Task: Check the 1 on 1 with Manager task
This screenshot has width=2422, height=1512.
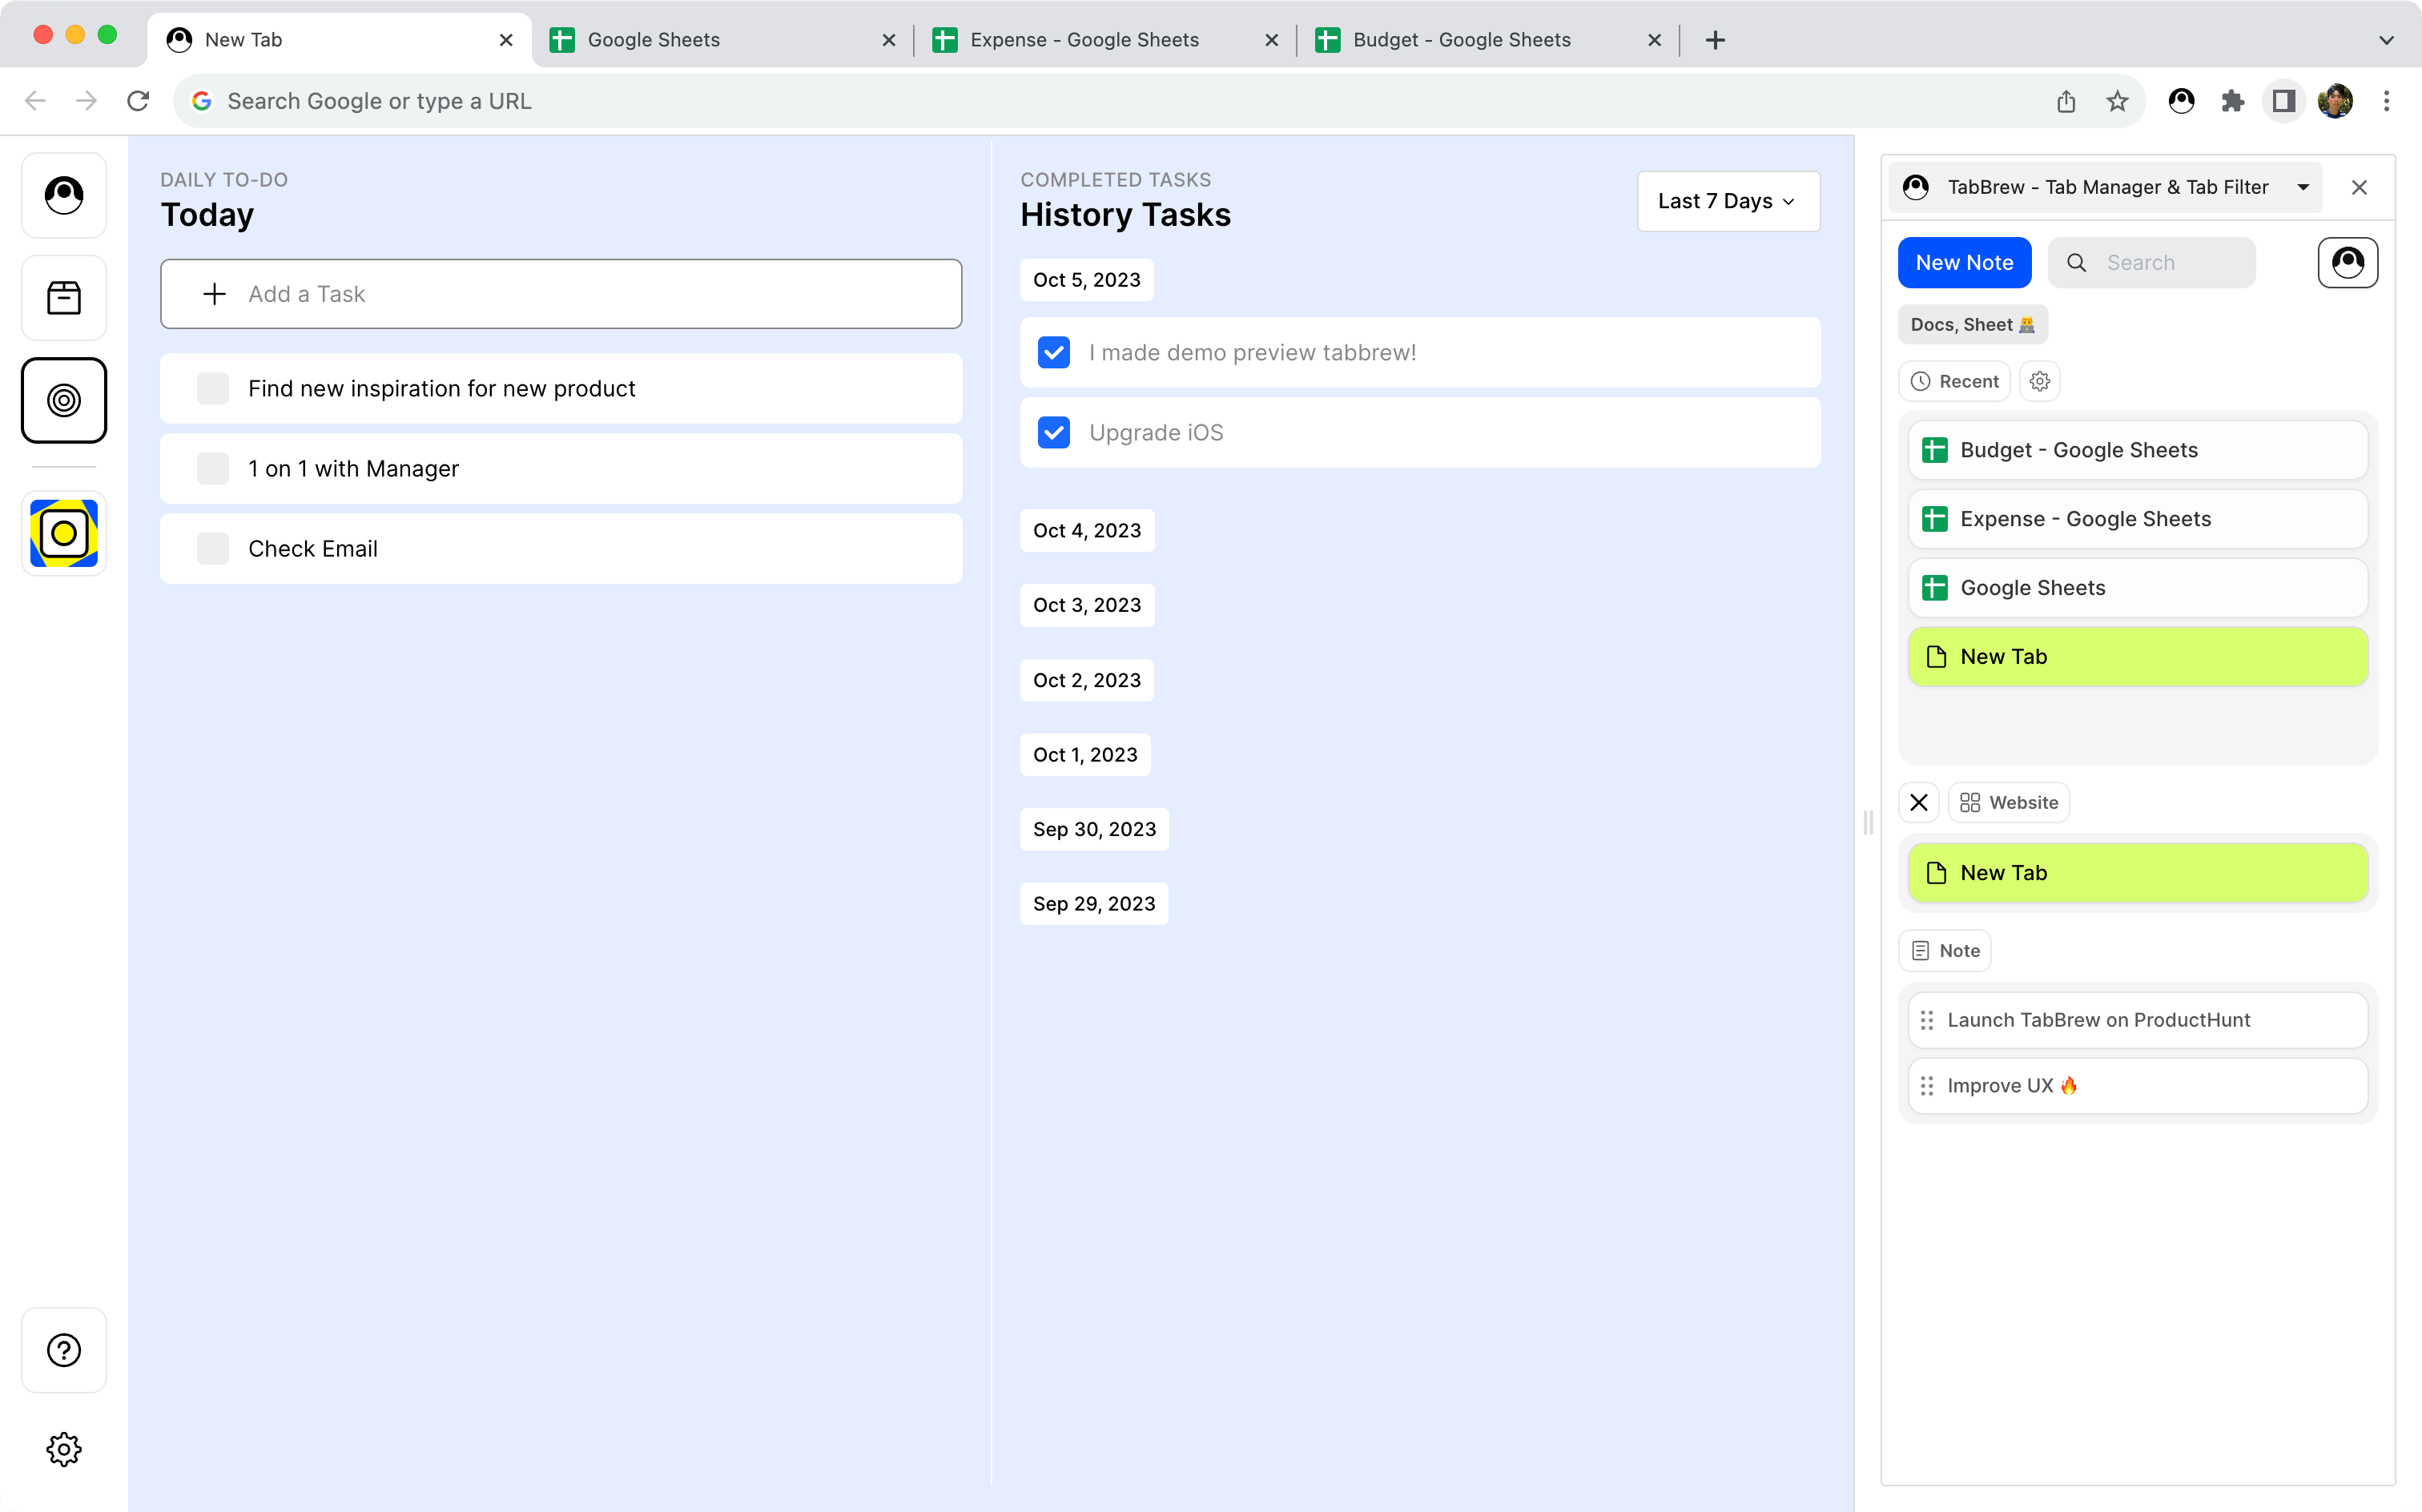Action: (213, 468)
